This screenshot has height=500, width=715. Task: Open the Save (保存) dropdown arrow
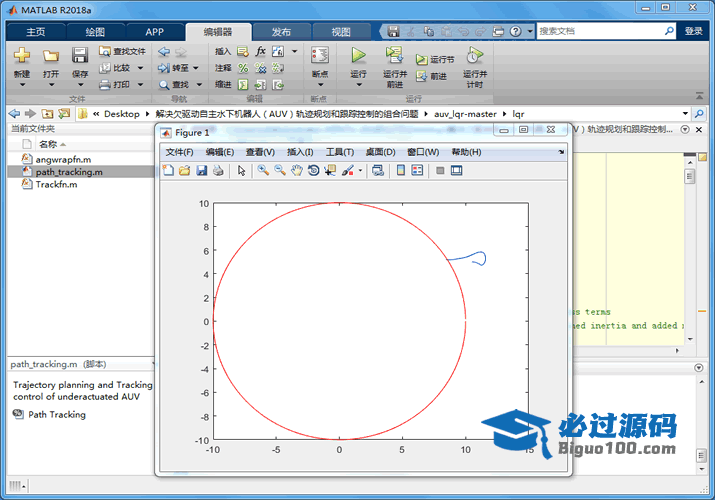(80, 85)
